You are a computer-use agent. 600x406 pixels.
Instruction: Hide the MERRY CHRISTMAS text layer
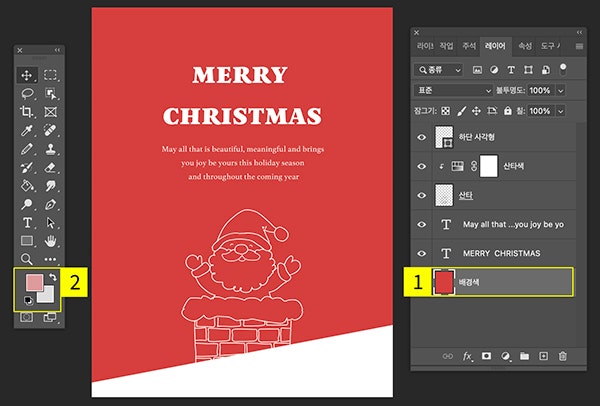coord(421,253)
